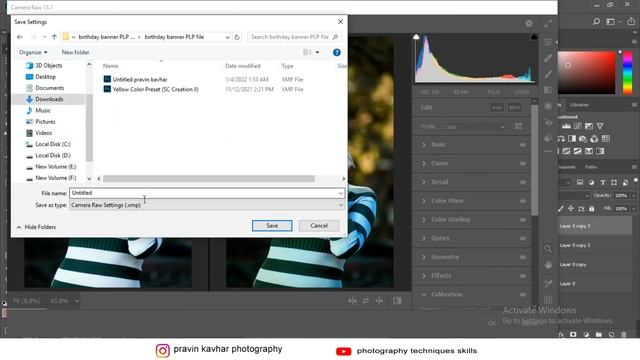The image size is (640, 360).
Task: Toggle the grid overlay icon in Camera Raw
Action: tap(548, 300)
